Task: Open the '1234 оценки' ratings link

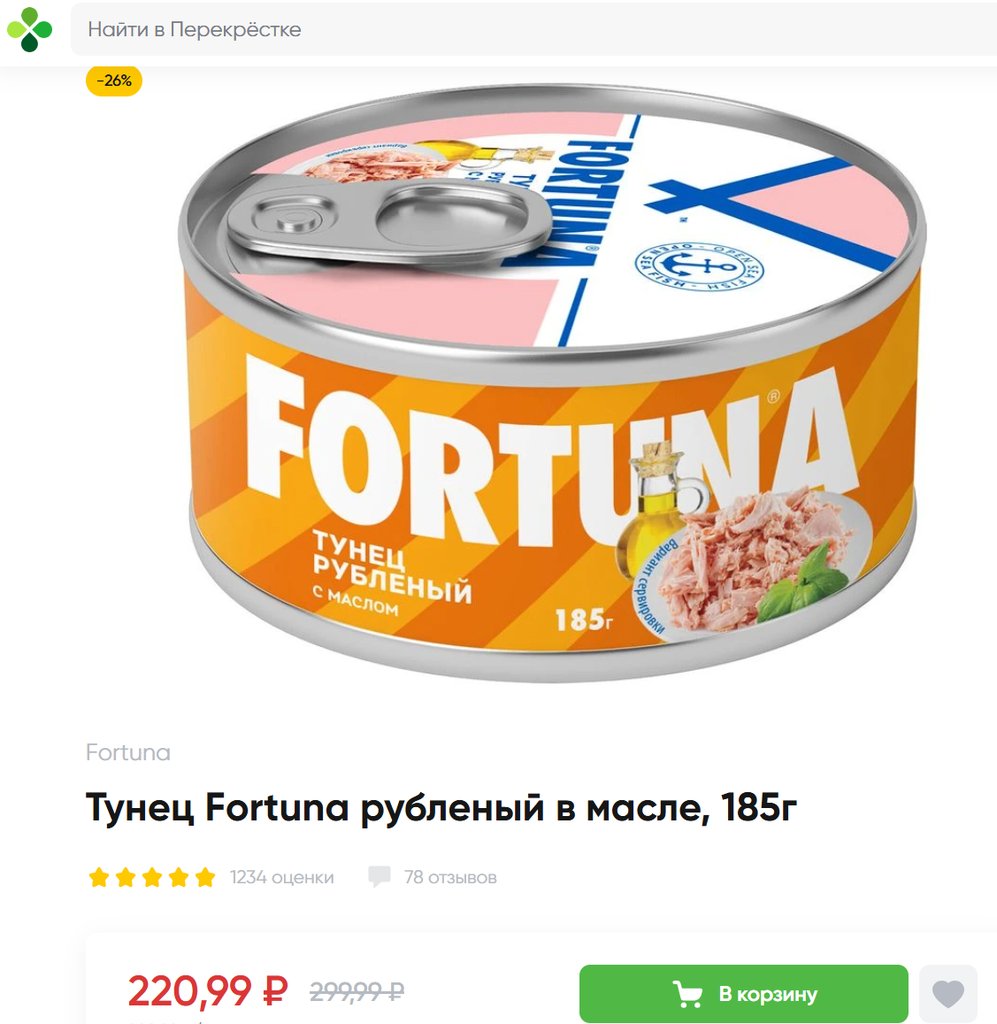Action: [x=281, y=877]
